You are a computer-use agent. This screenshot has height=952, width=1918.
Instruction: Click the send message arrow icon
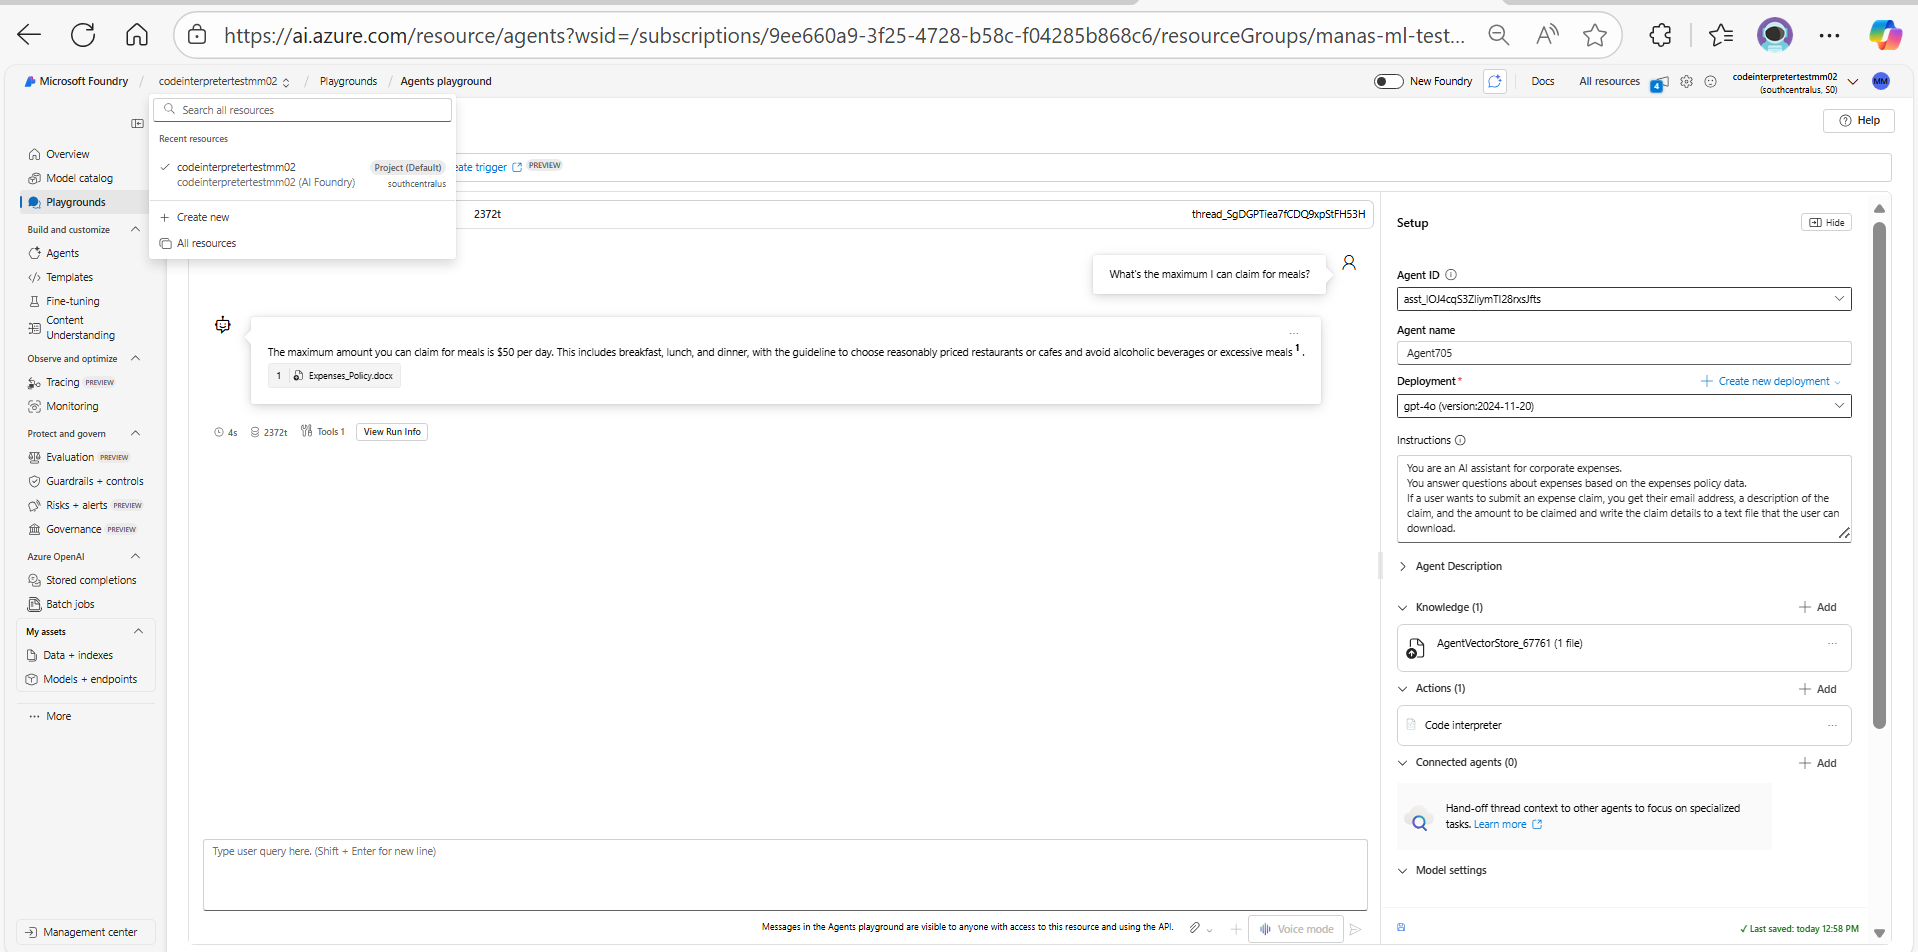(x=1355, y=929)
